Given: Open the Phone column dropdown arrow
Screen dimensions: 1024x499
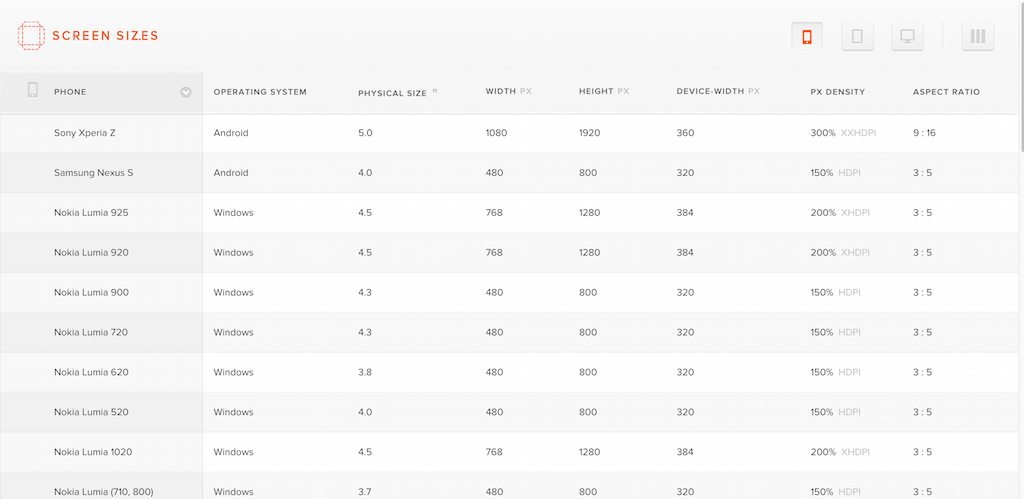Looking at the screenshot, I should (x=186, y=92).
